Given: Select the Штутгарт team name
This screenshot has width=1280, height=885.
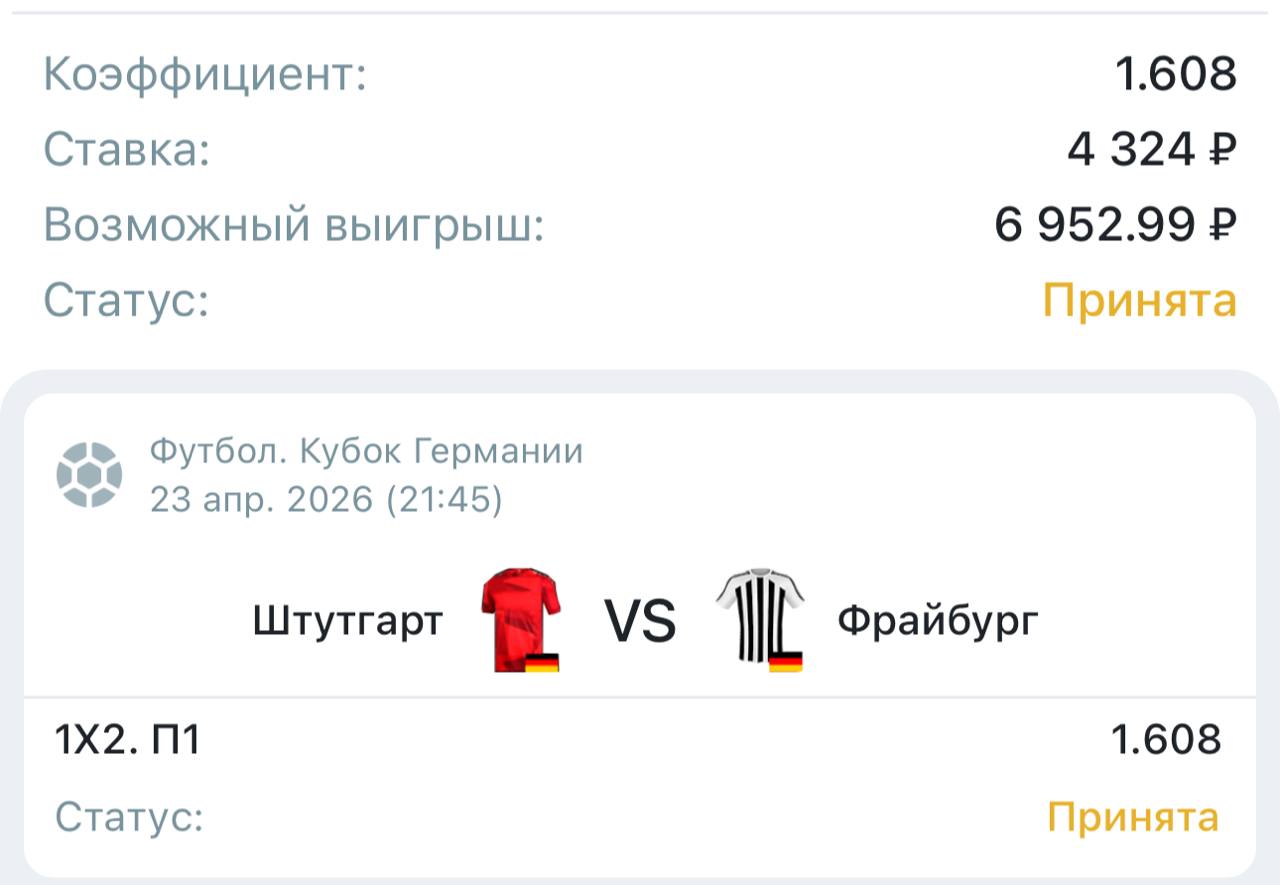Looking at the screenshot, I should [x=347, y=622].
